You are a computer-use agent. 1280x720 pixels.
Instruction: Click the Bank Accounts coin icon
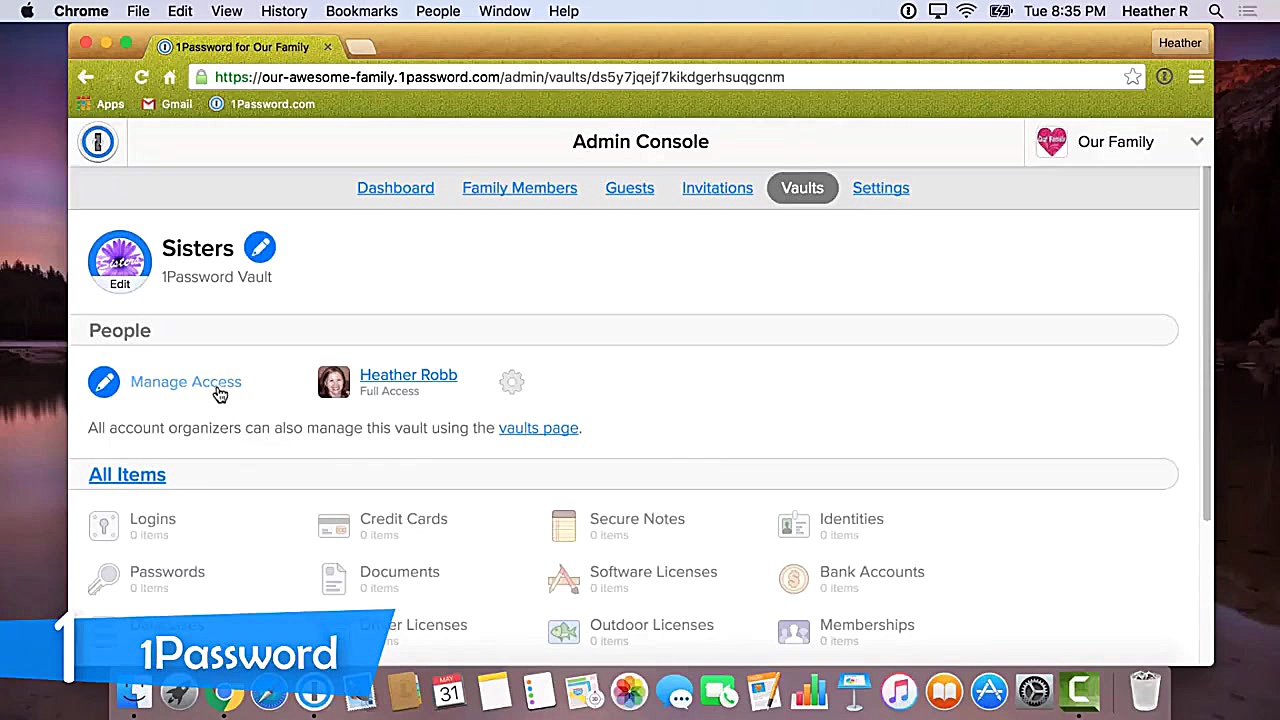coord(794,578)
